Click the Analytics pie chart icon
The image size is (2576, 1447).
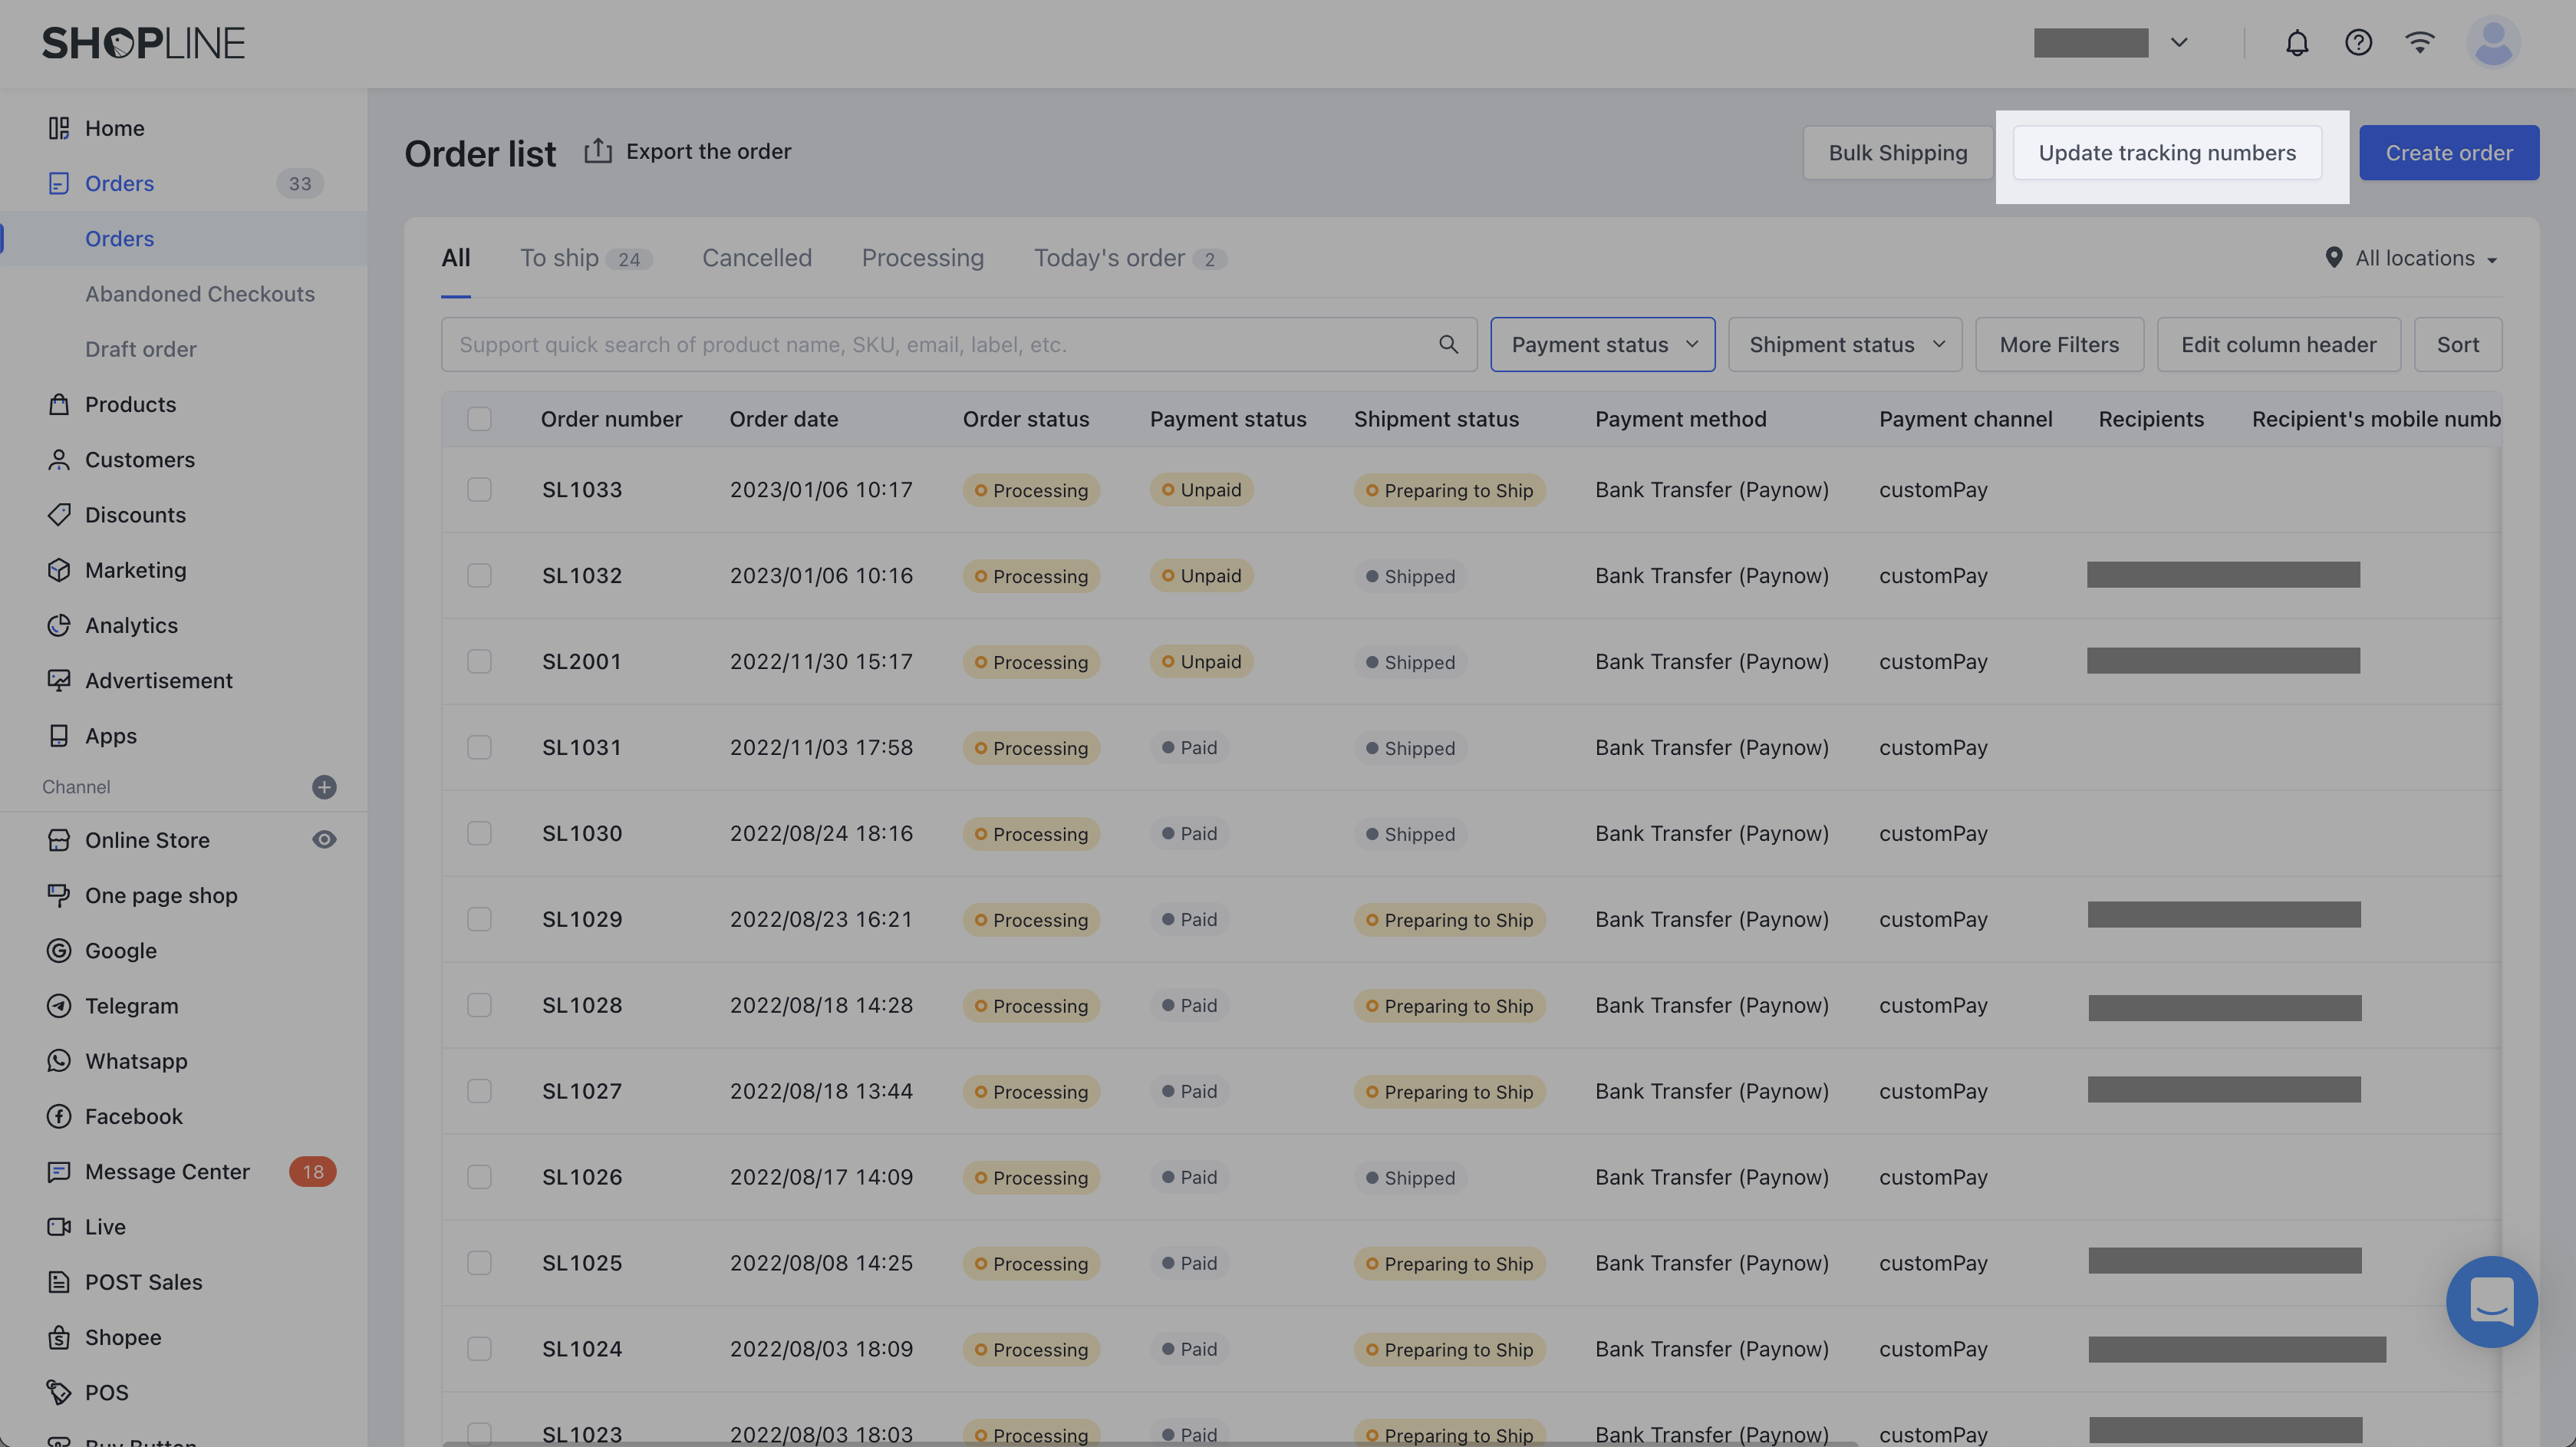pyautogui.click(x=59, y=625)
